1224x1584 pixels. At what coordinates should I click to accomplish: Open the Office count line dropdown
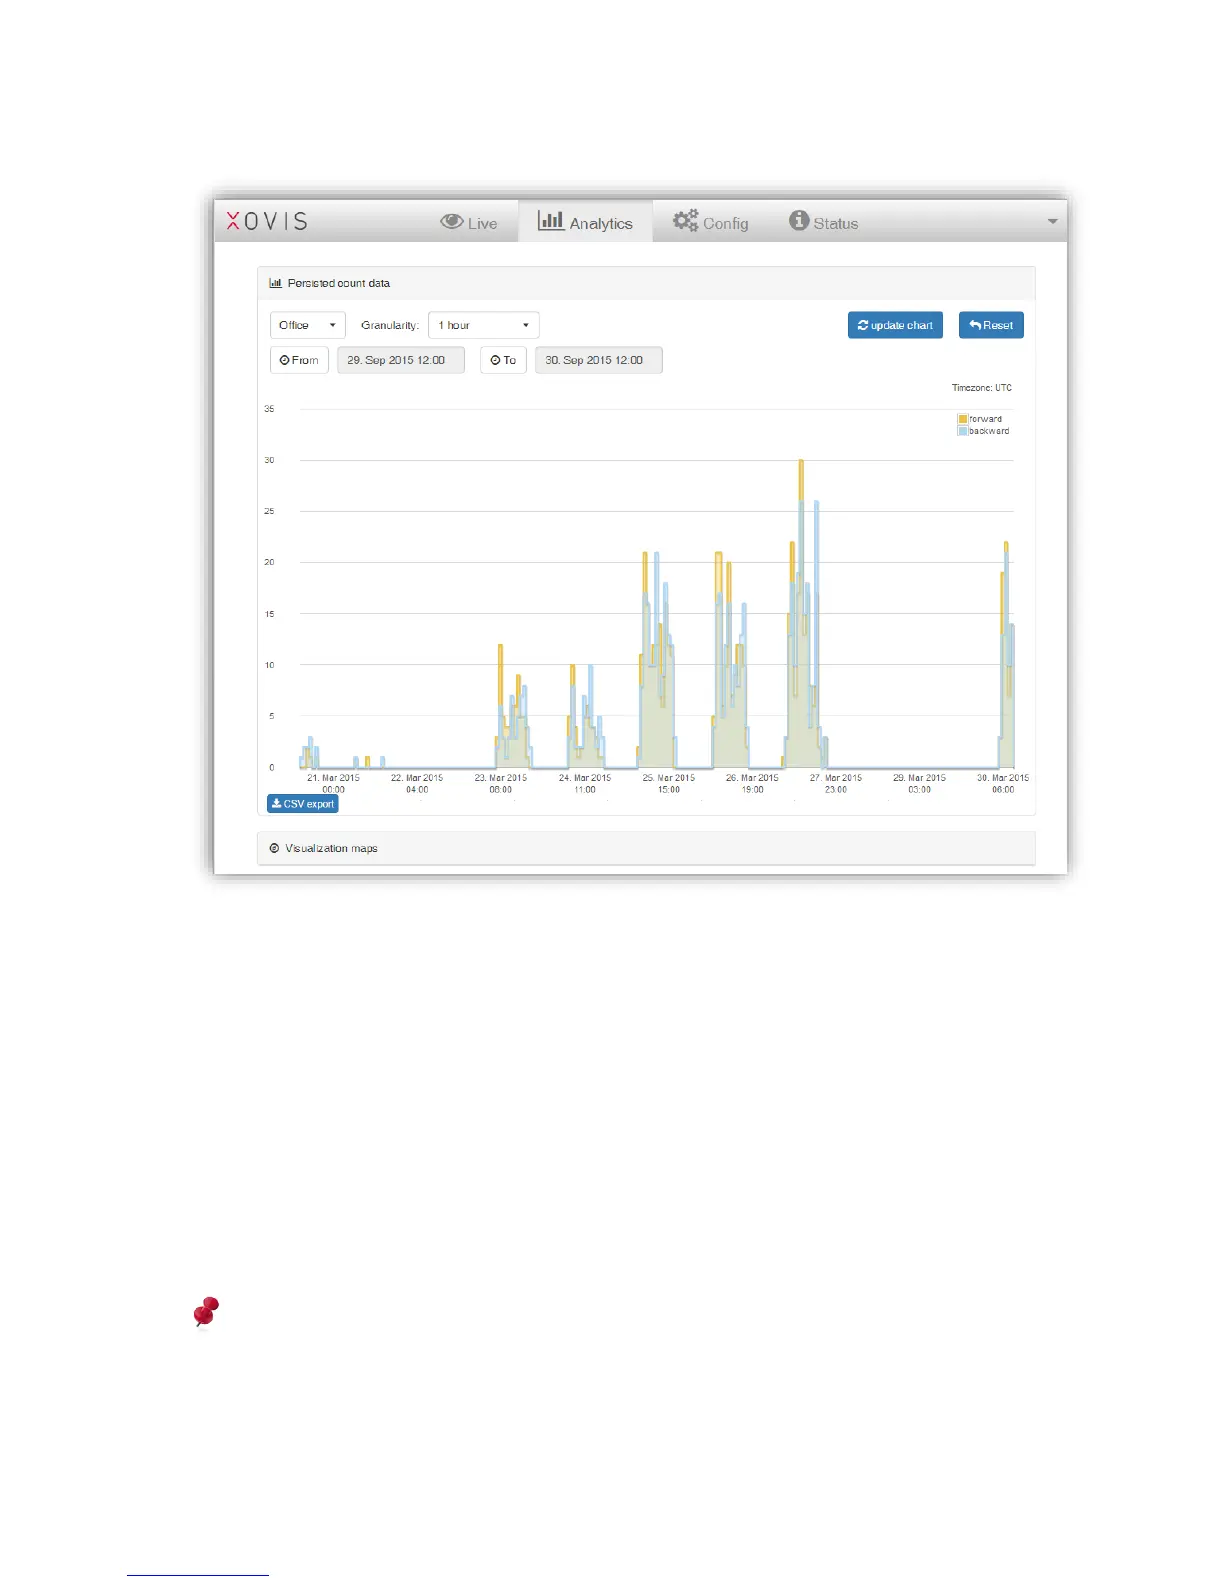(307, 325)
